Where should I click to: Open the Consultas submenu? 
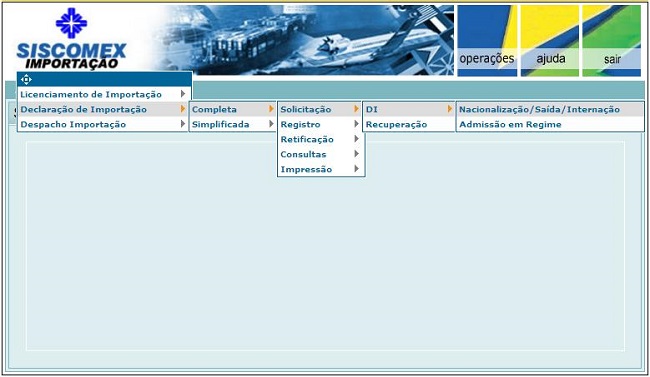click(321, 154)
